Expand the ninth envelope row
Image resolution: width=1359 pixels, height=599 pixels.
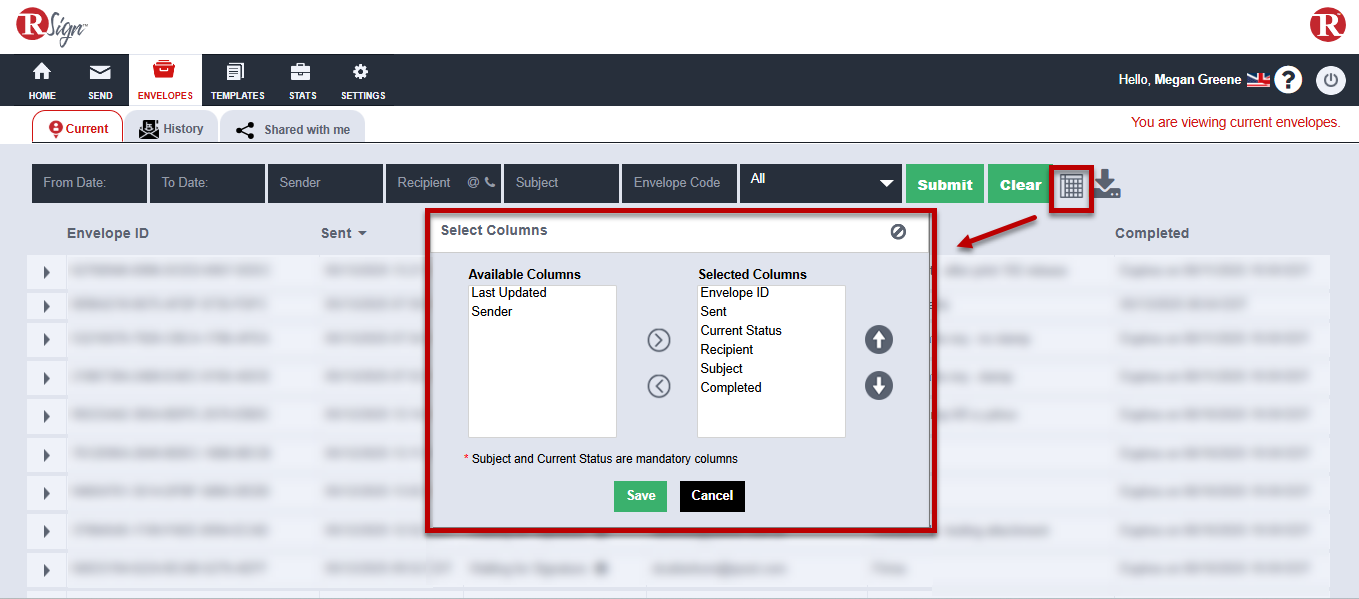coord(47,570)
